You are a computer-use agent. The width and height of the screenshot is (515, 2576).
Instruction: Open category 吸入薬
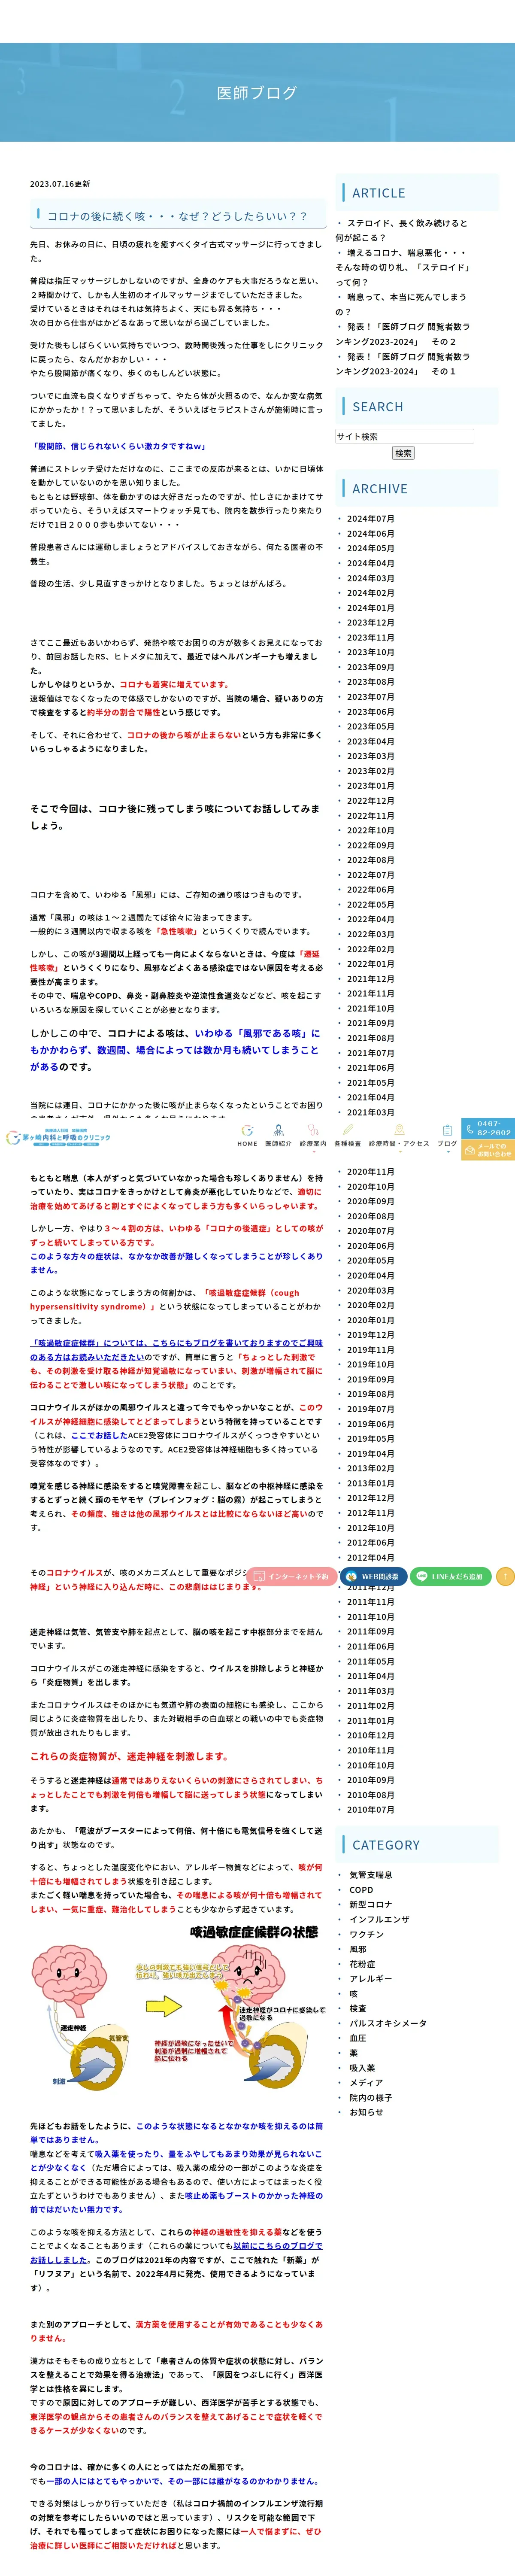[362, 2068]
